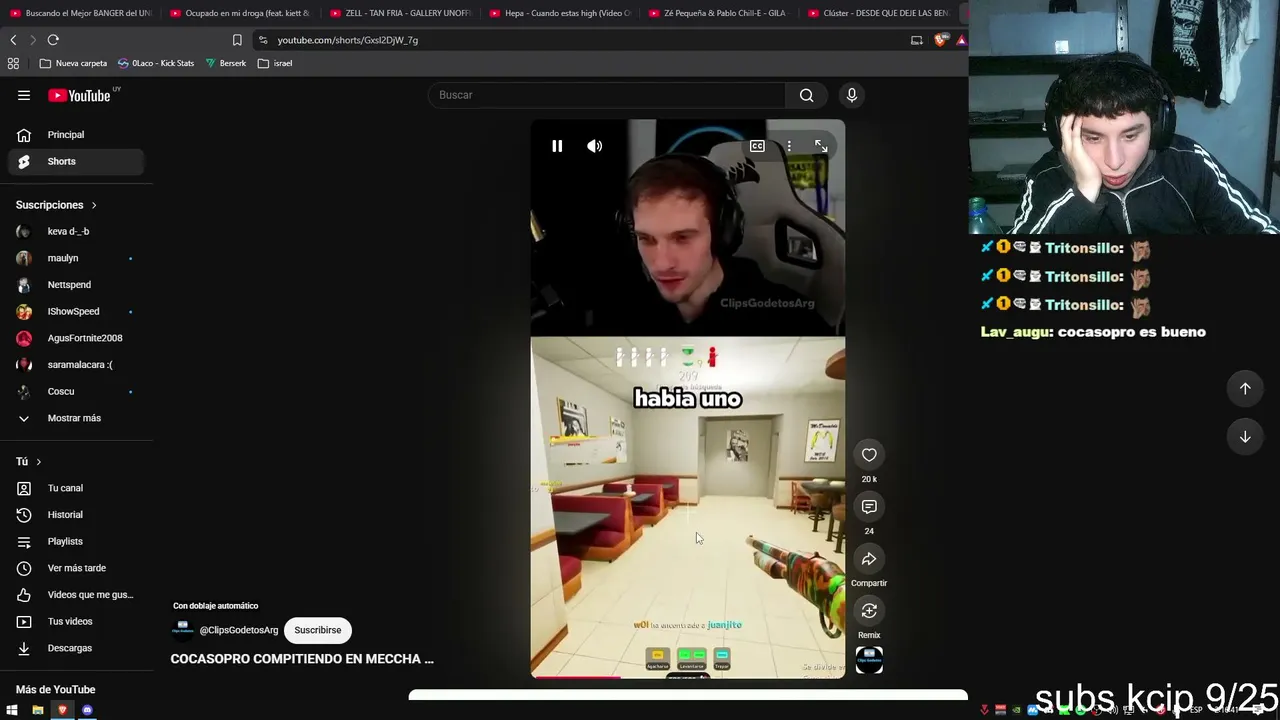Switch to the Buscando el Mejor BANGER tab
This screenshot has height=720, width=1280.
point(81,13)
